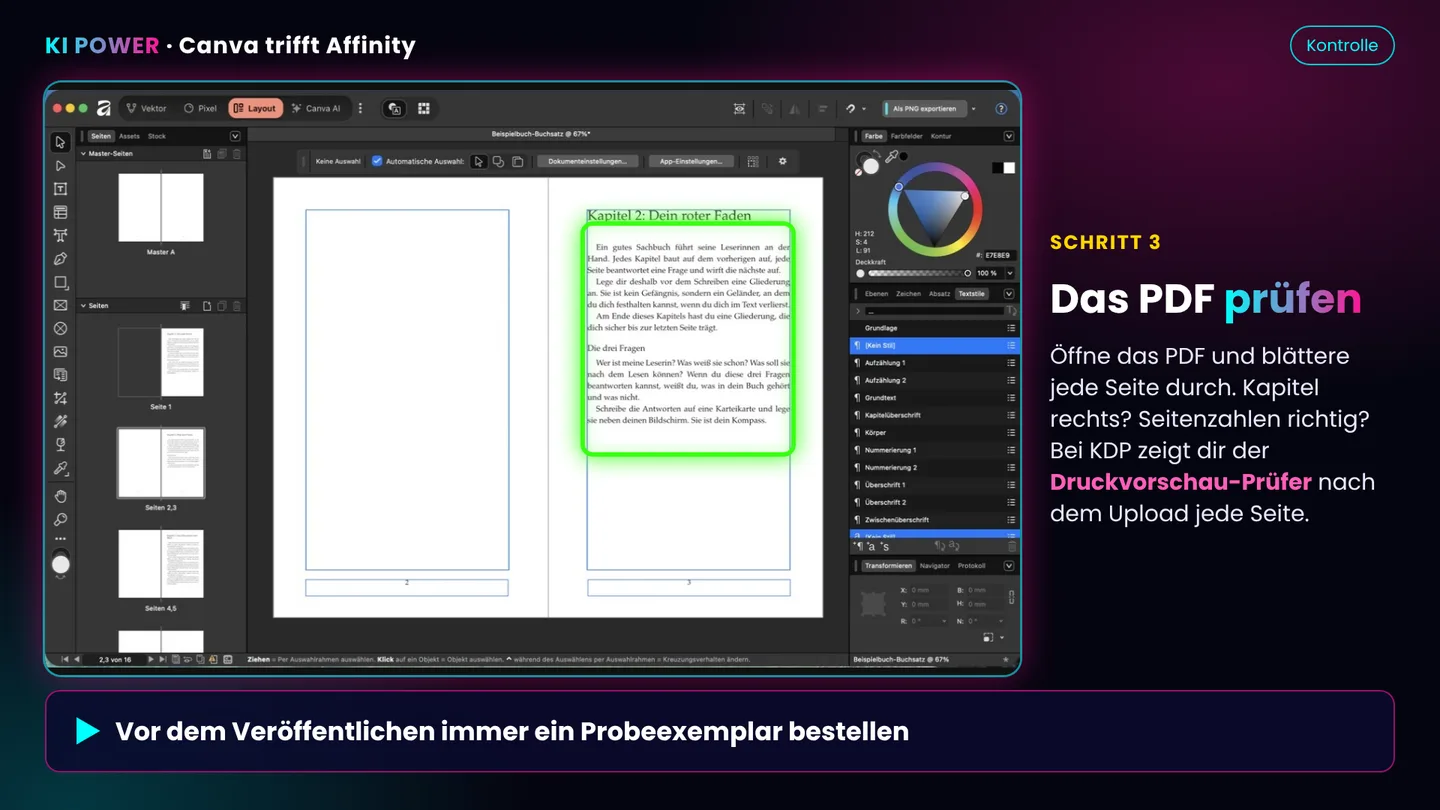Select the Rectangle shape tool
The image size is (1440, 810).
pyautogui.click(x=61, y=283)
